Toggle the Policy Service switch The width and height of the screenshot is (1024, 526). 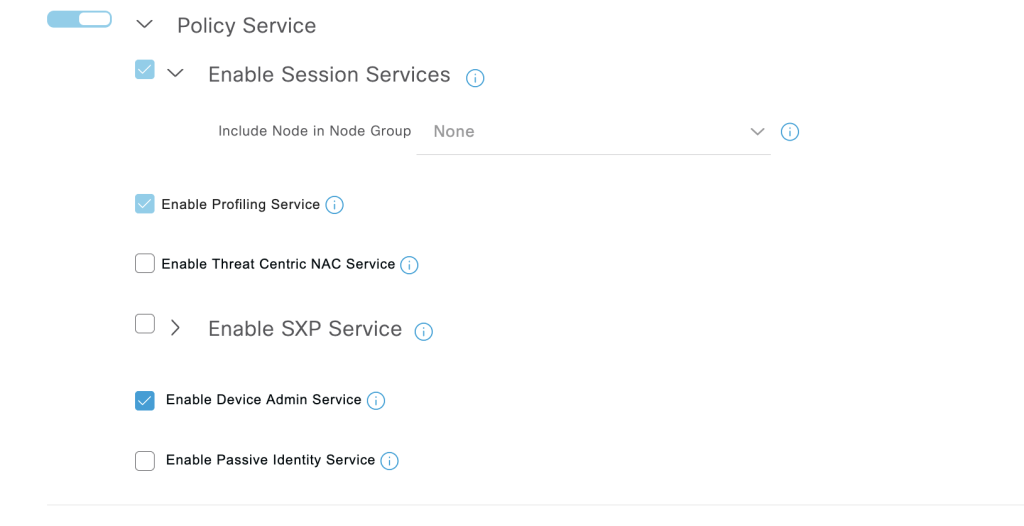[79, 19]
